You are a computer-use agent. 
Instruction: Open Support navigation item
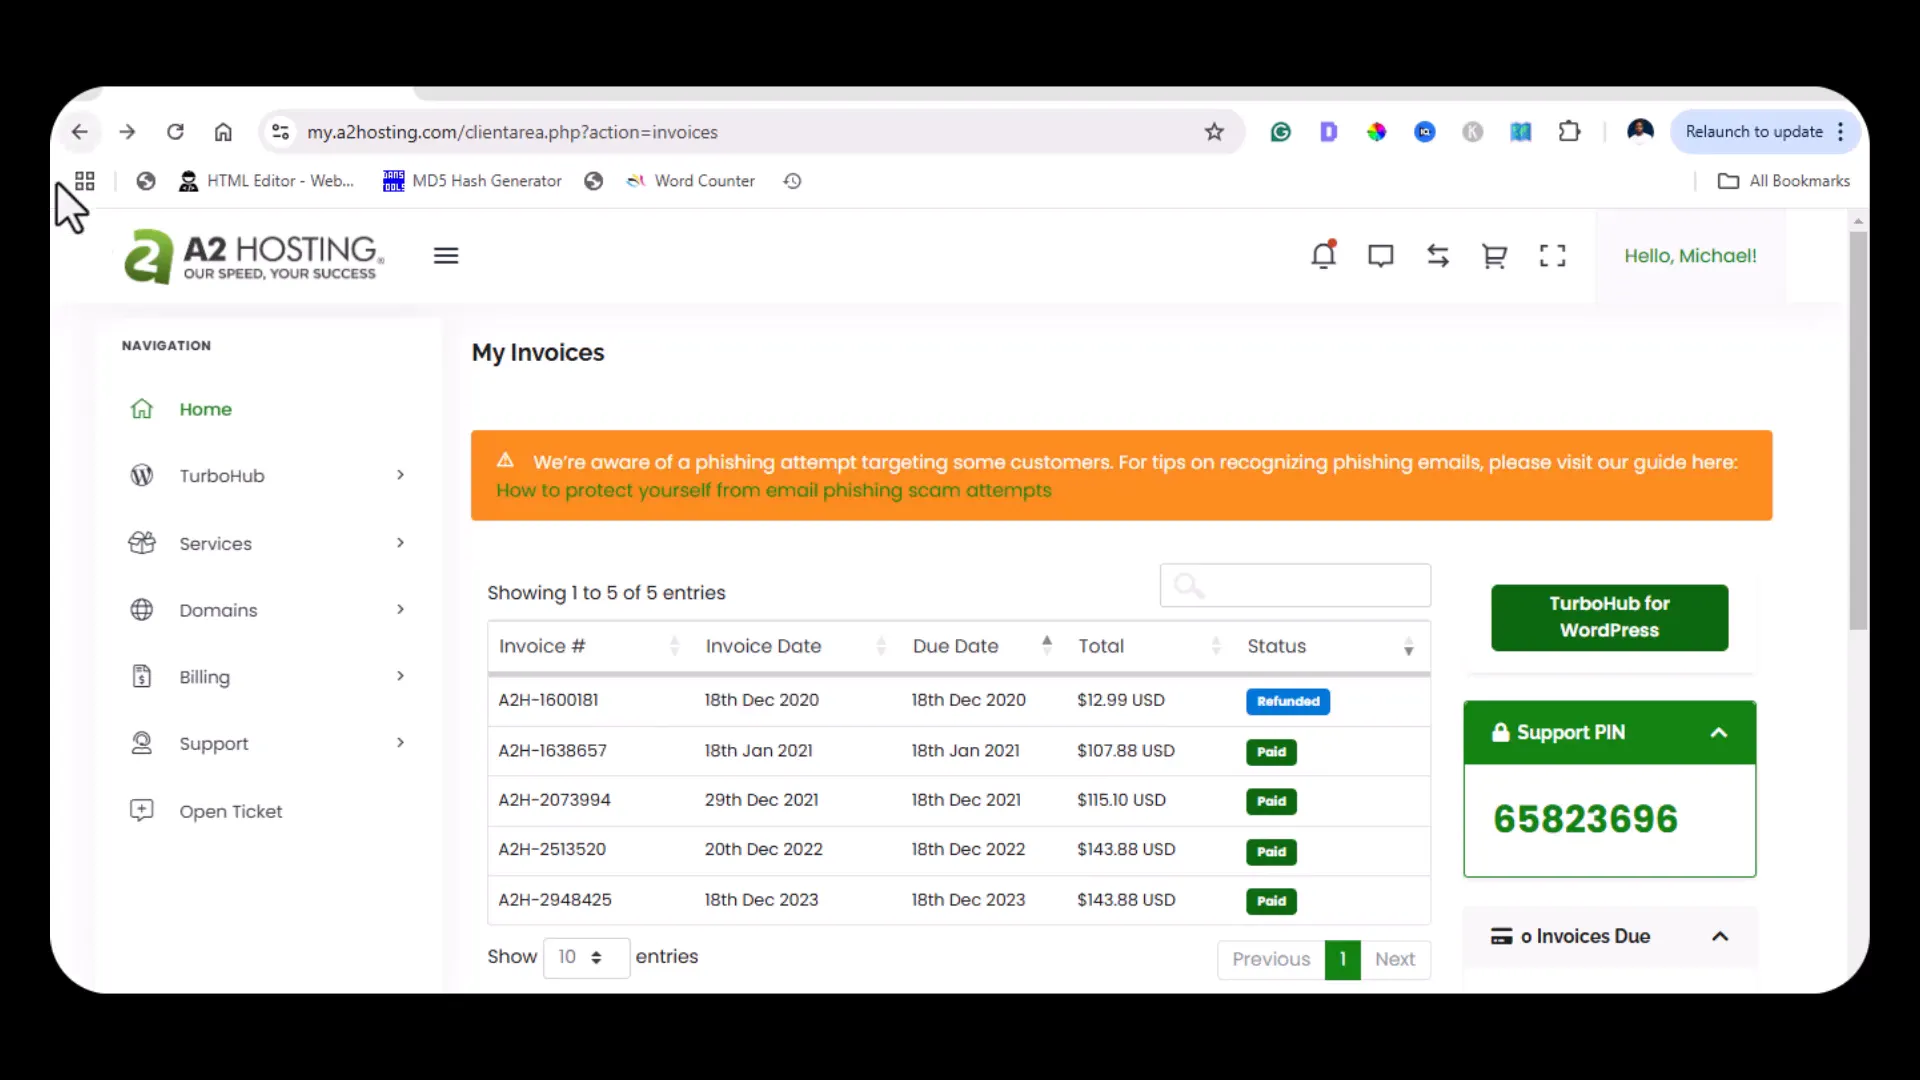tap(213, 744)
